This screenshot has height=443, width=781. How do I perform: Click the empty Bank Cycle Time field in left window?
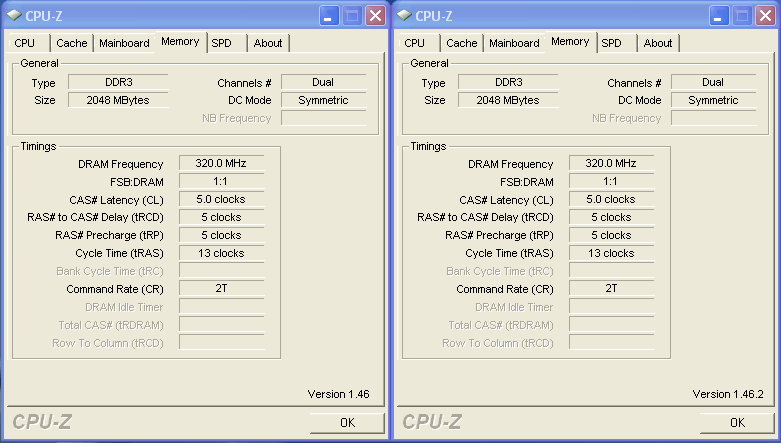[x=221, y=271]
